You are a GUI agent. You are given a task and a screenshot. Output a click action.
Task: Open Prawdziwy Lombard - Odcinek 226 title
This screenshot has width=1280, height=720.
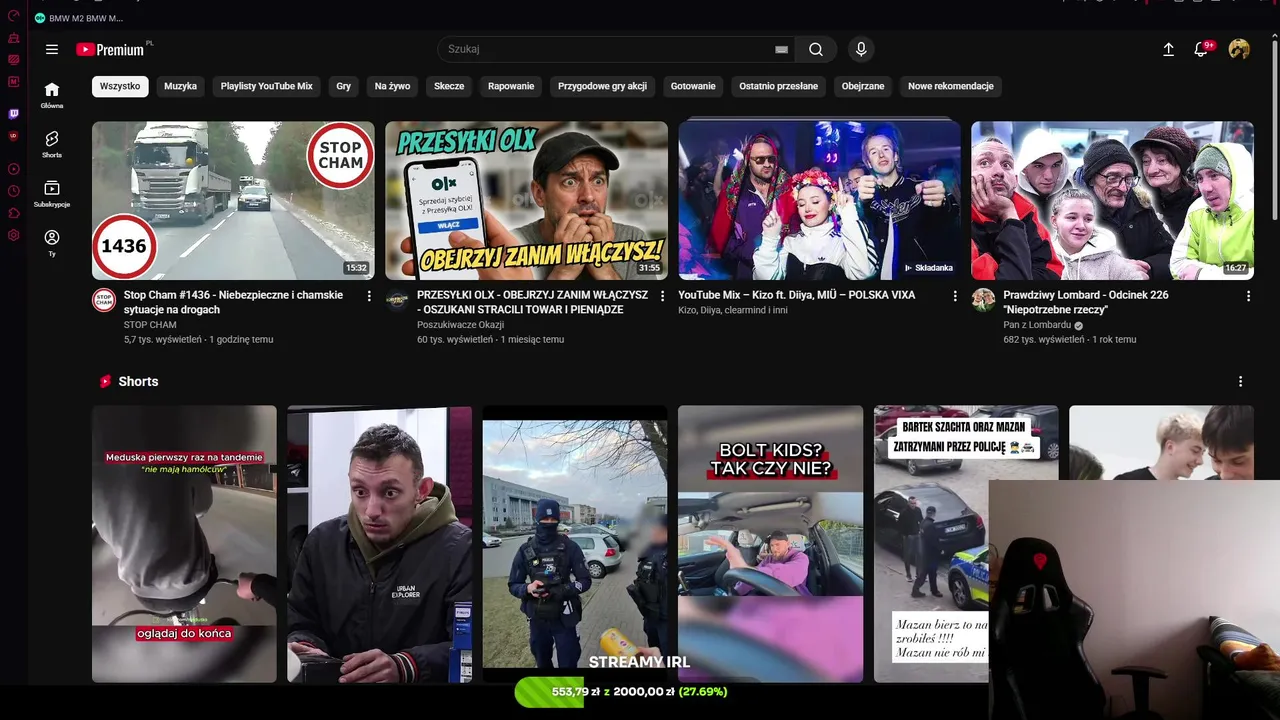click(x=1086, y=302)
